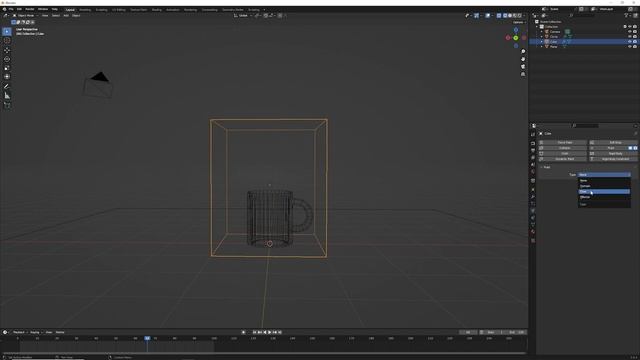Click the viewport zoom magnifier icon

pyautogui.click(x=523, y=51)
